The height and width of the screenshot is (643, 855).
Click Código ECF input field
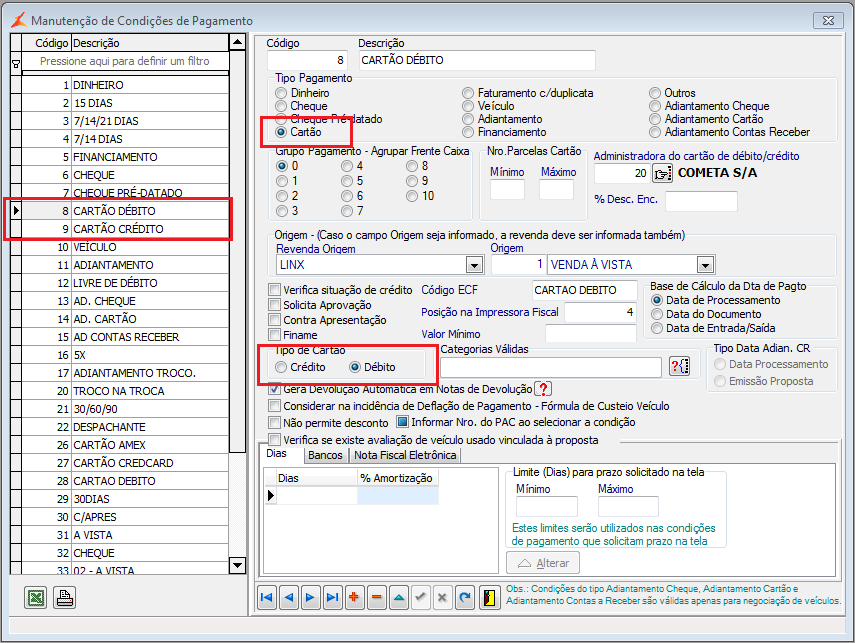click(x=585, y=290)
